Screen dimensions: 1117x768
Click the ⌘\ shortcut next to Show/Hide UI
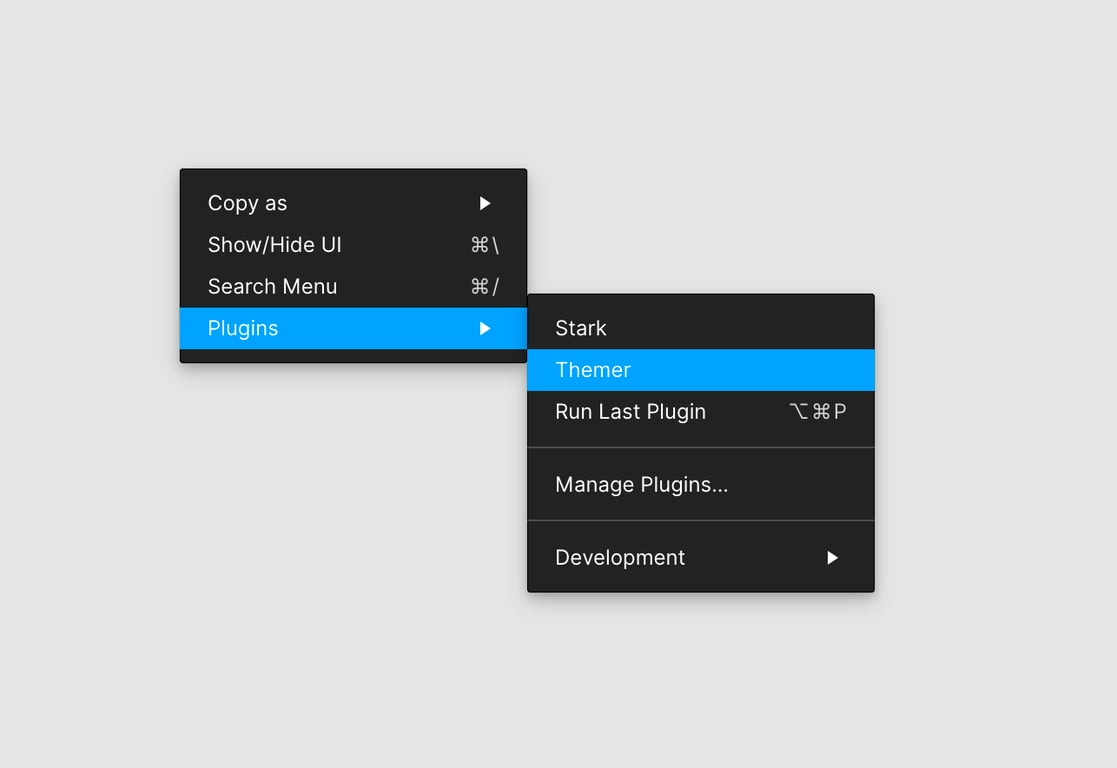[x=484, y=245]
